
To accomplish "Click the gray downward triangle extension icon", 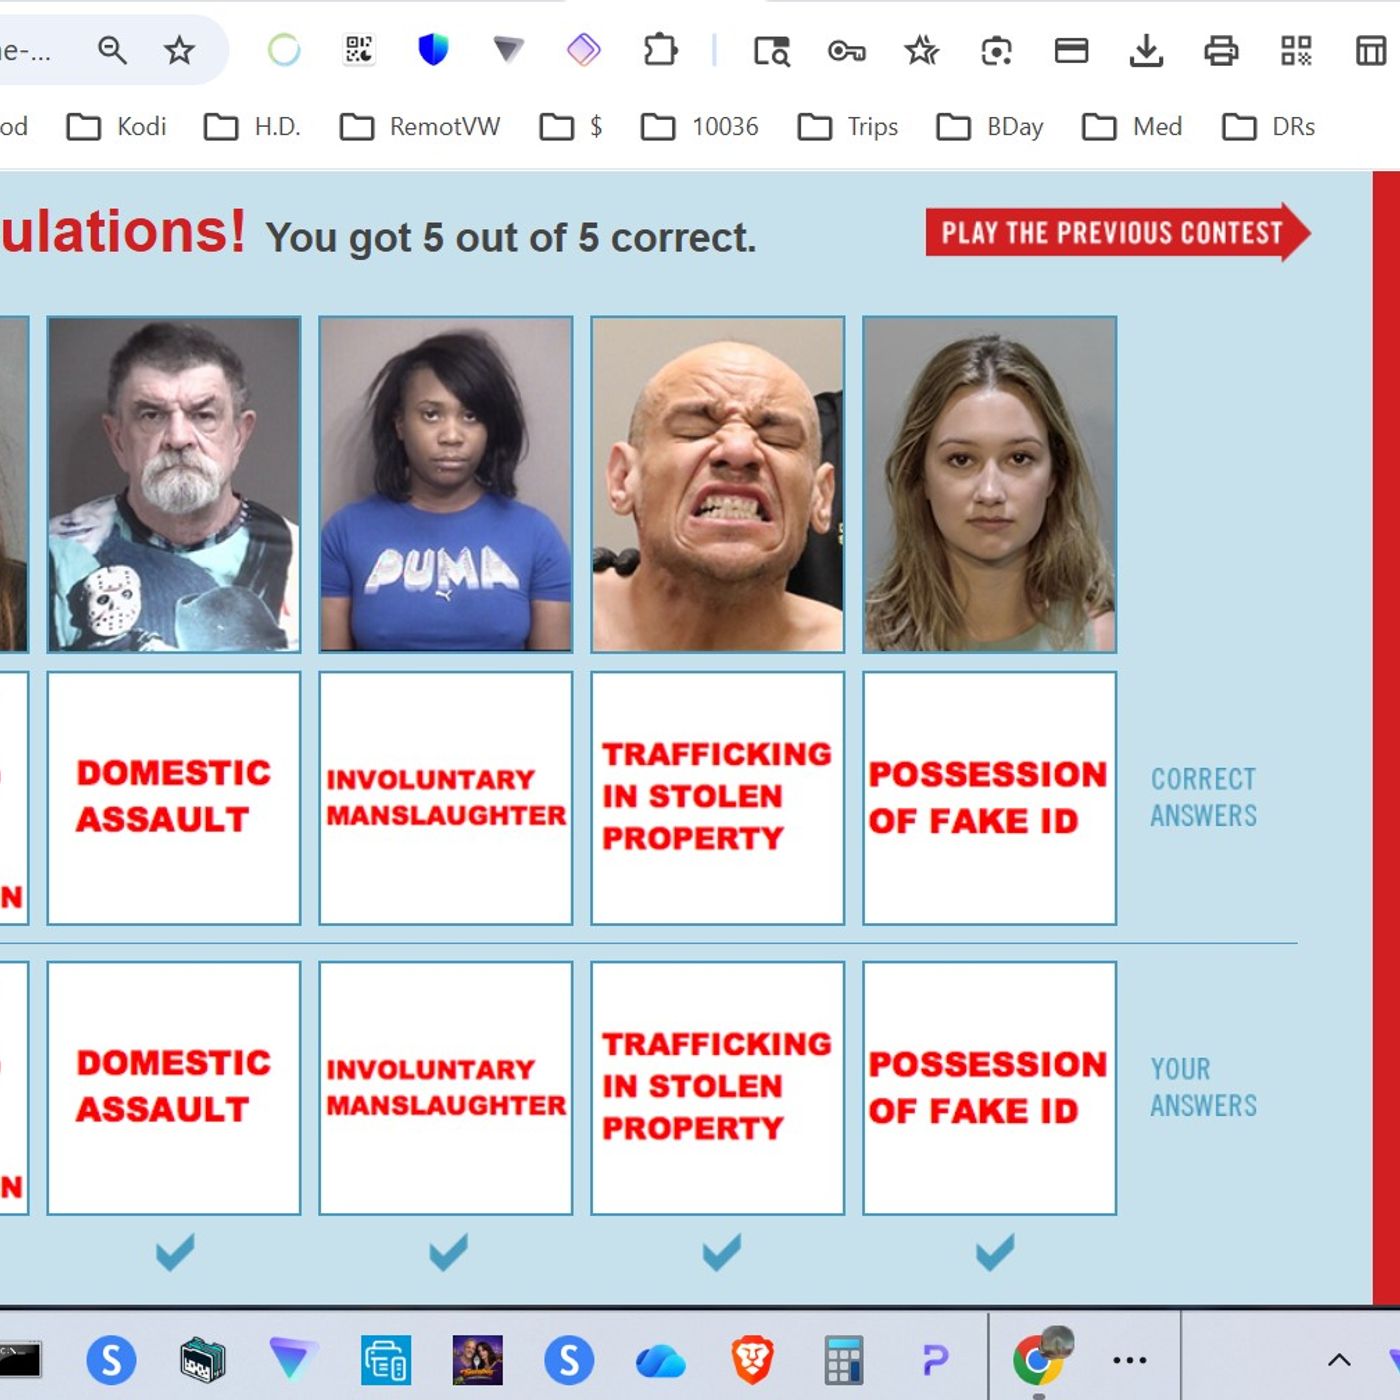I will [x=508, y=49].
